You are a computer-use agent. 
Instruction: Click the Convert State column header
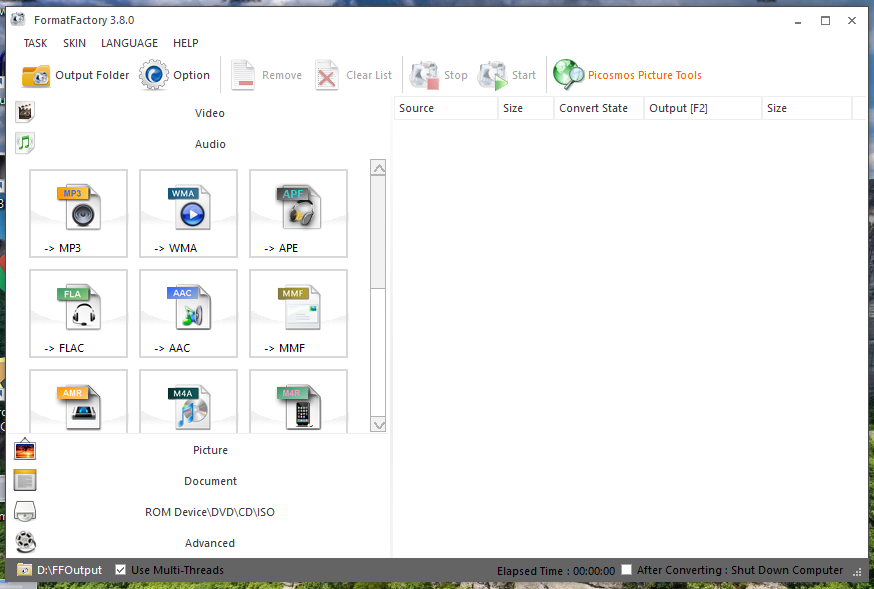(599, 108)
